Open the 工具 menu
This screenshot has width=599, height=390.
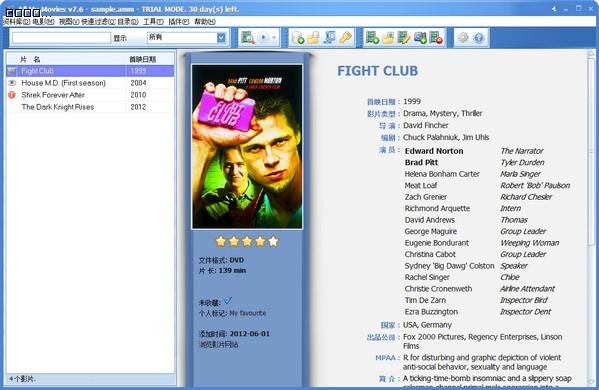pos(153,22)
